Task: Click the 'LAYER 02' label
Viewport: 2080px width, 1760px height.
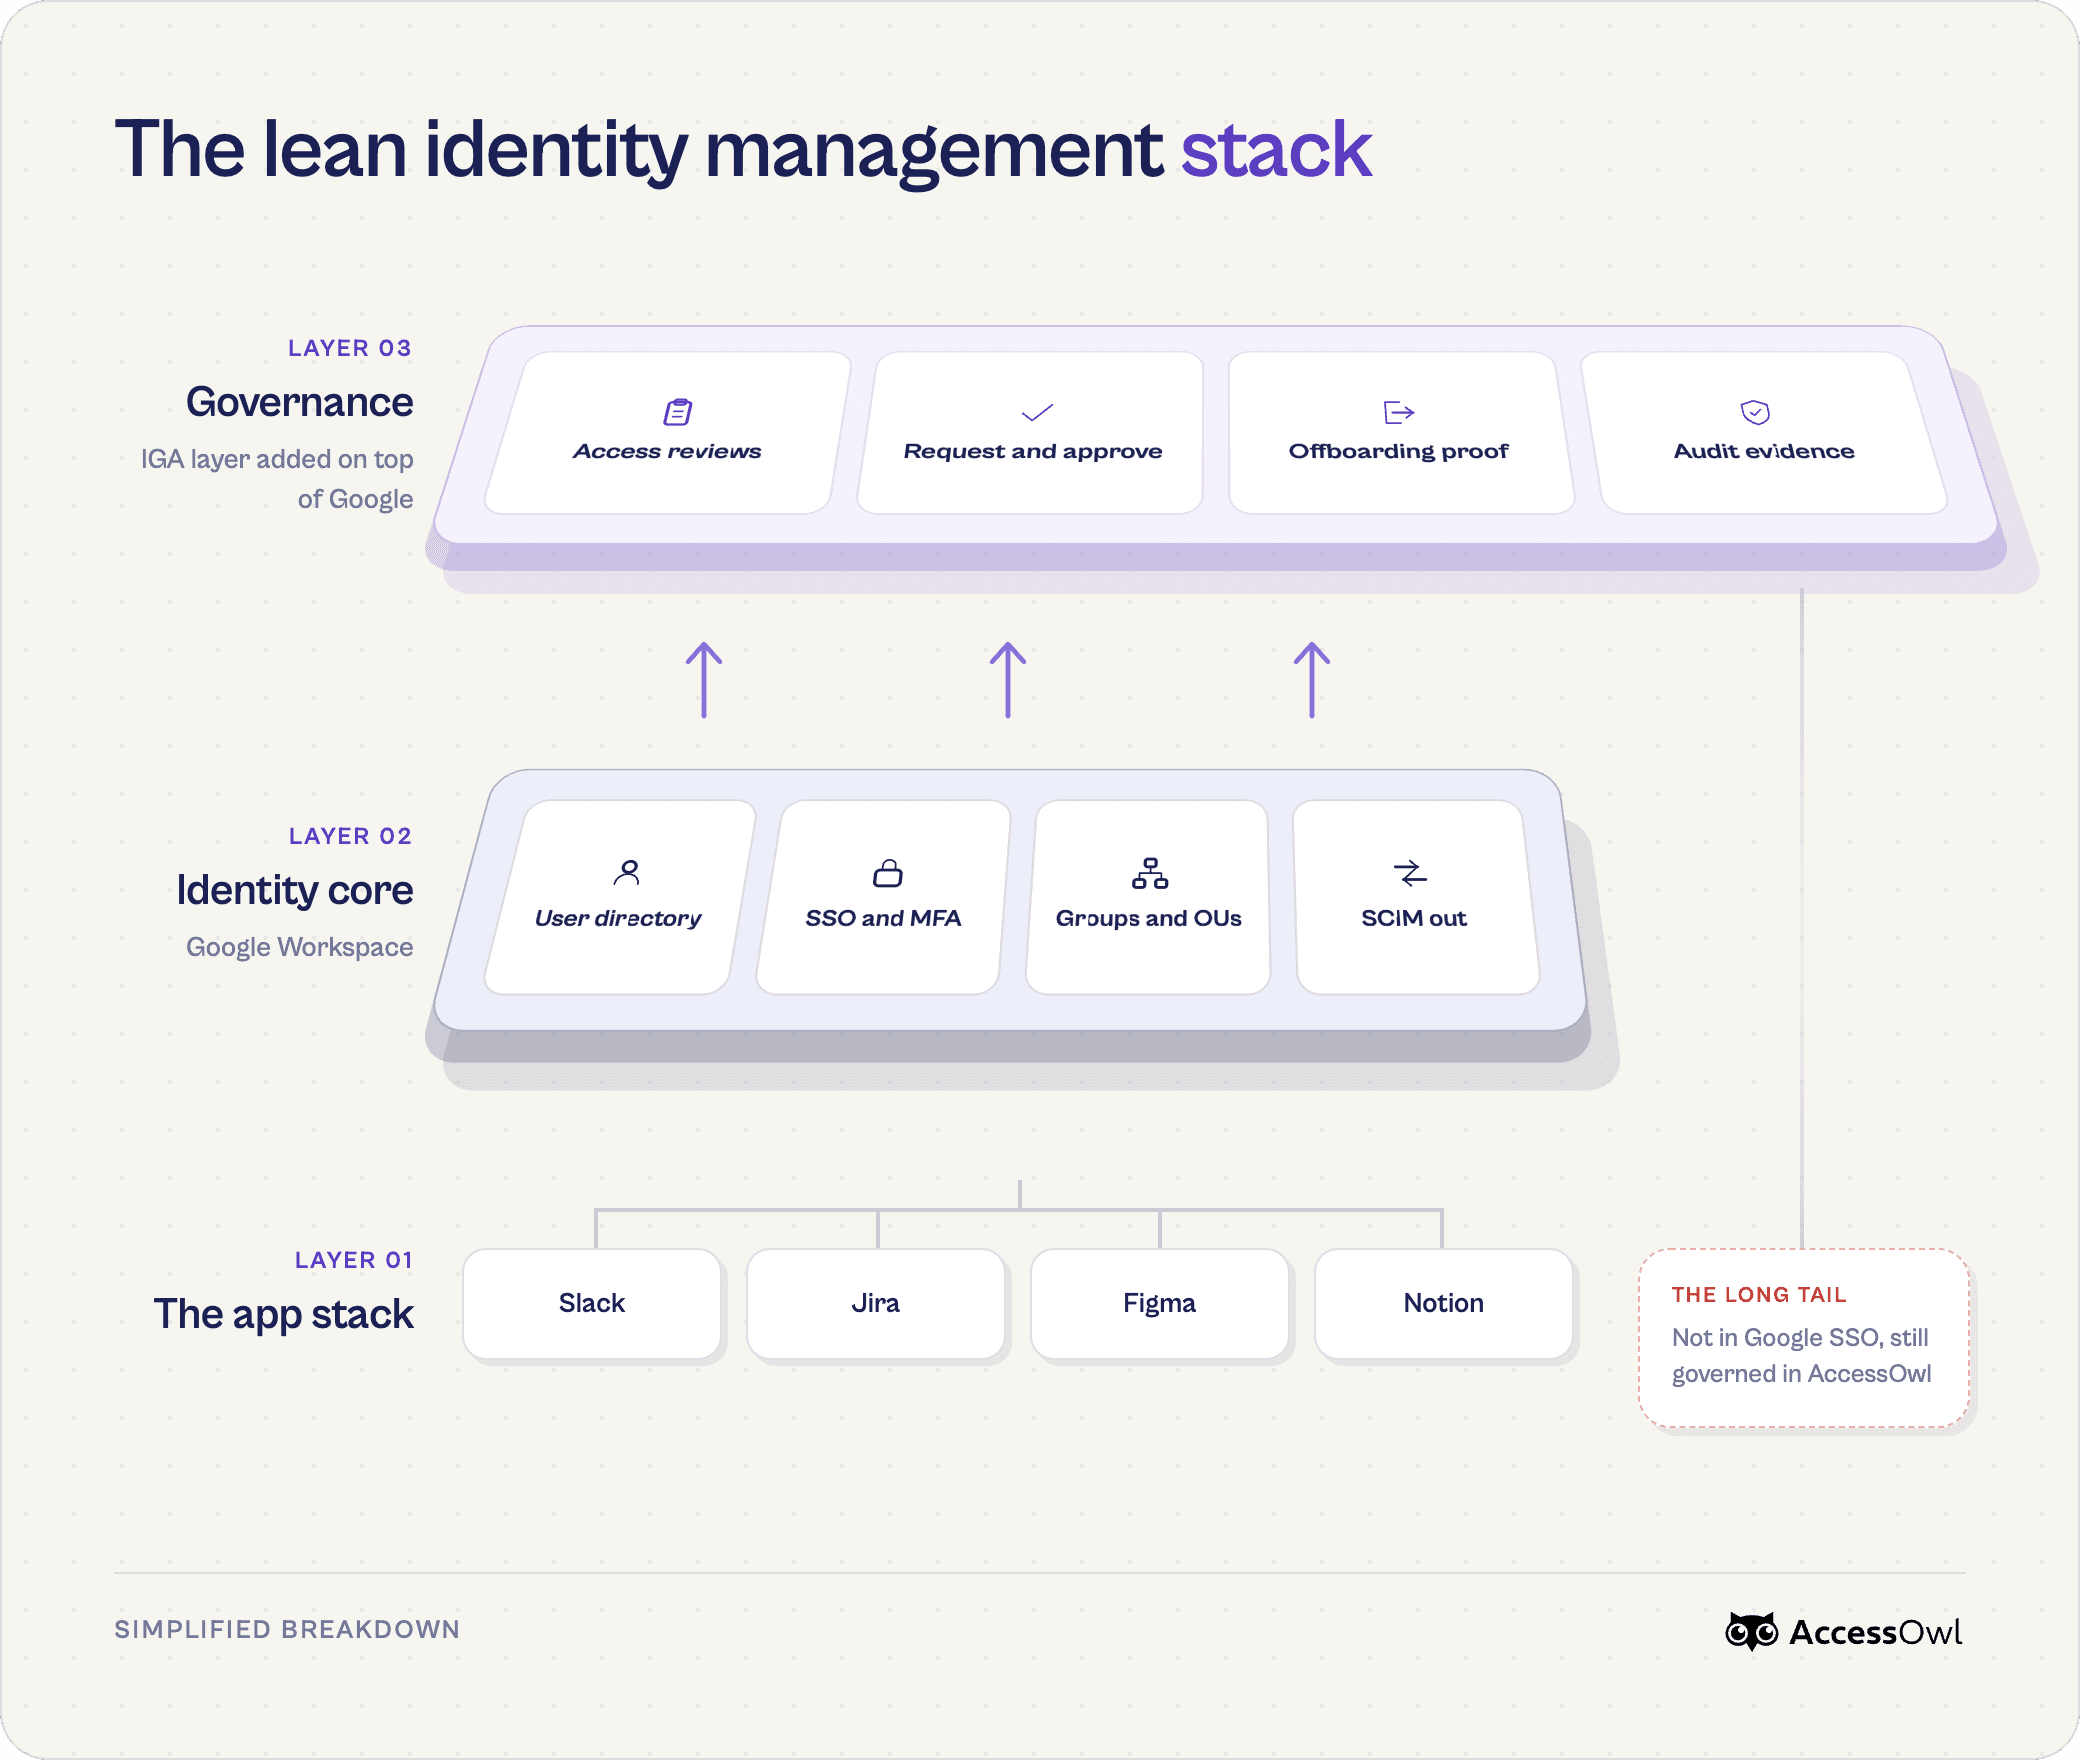Action: point(351,836)
